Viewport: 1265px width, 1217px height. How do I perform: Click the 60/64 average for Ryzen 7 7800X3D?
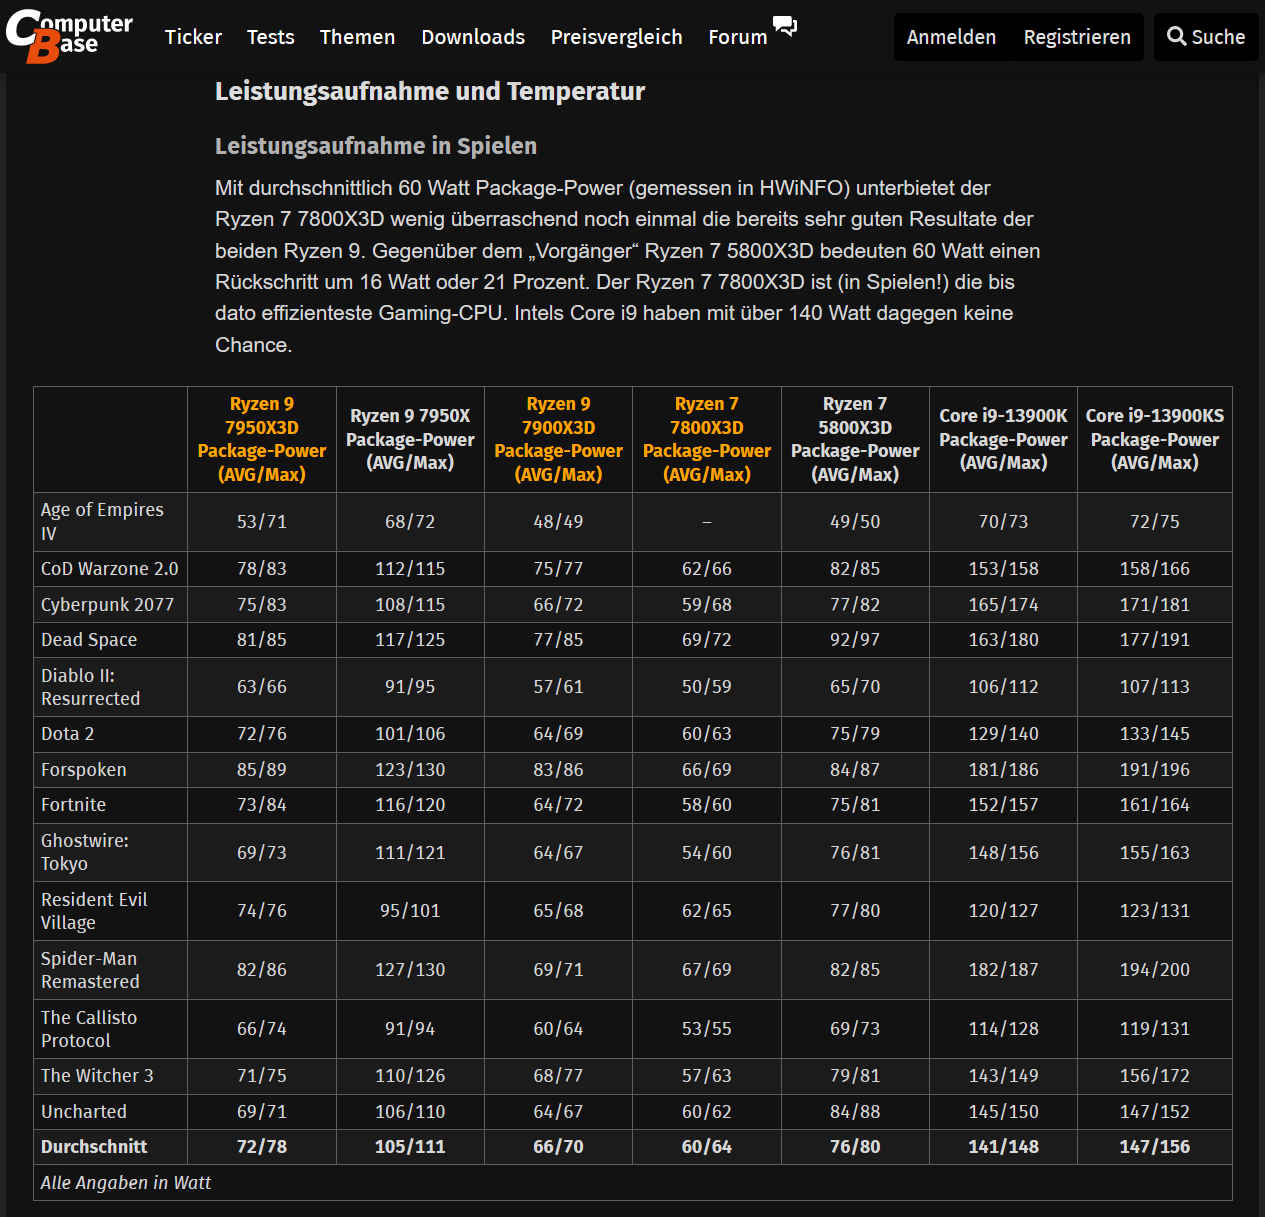pyautogui.click(x=707, y=1147)
